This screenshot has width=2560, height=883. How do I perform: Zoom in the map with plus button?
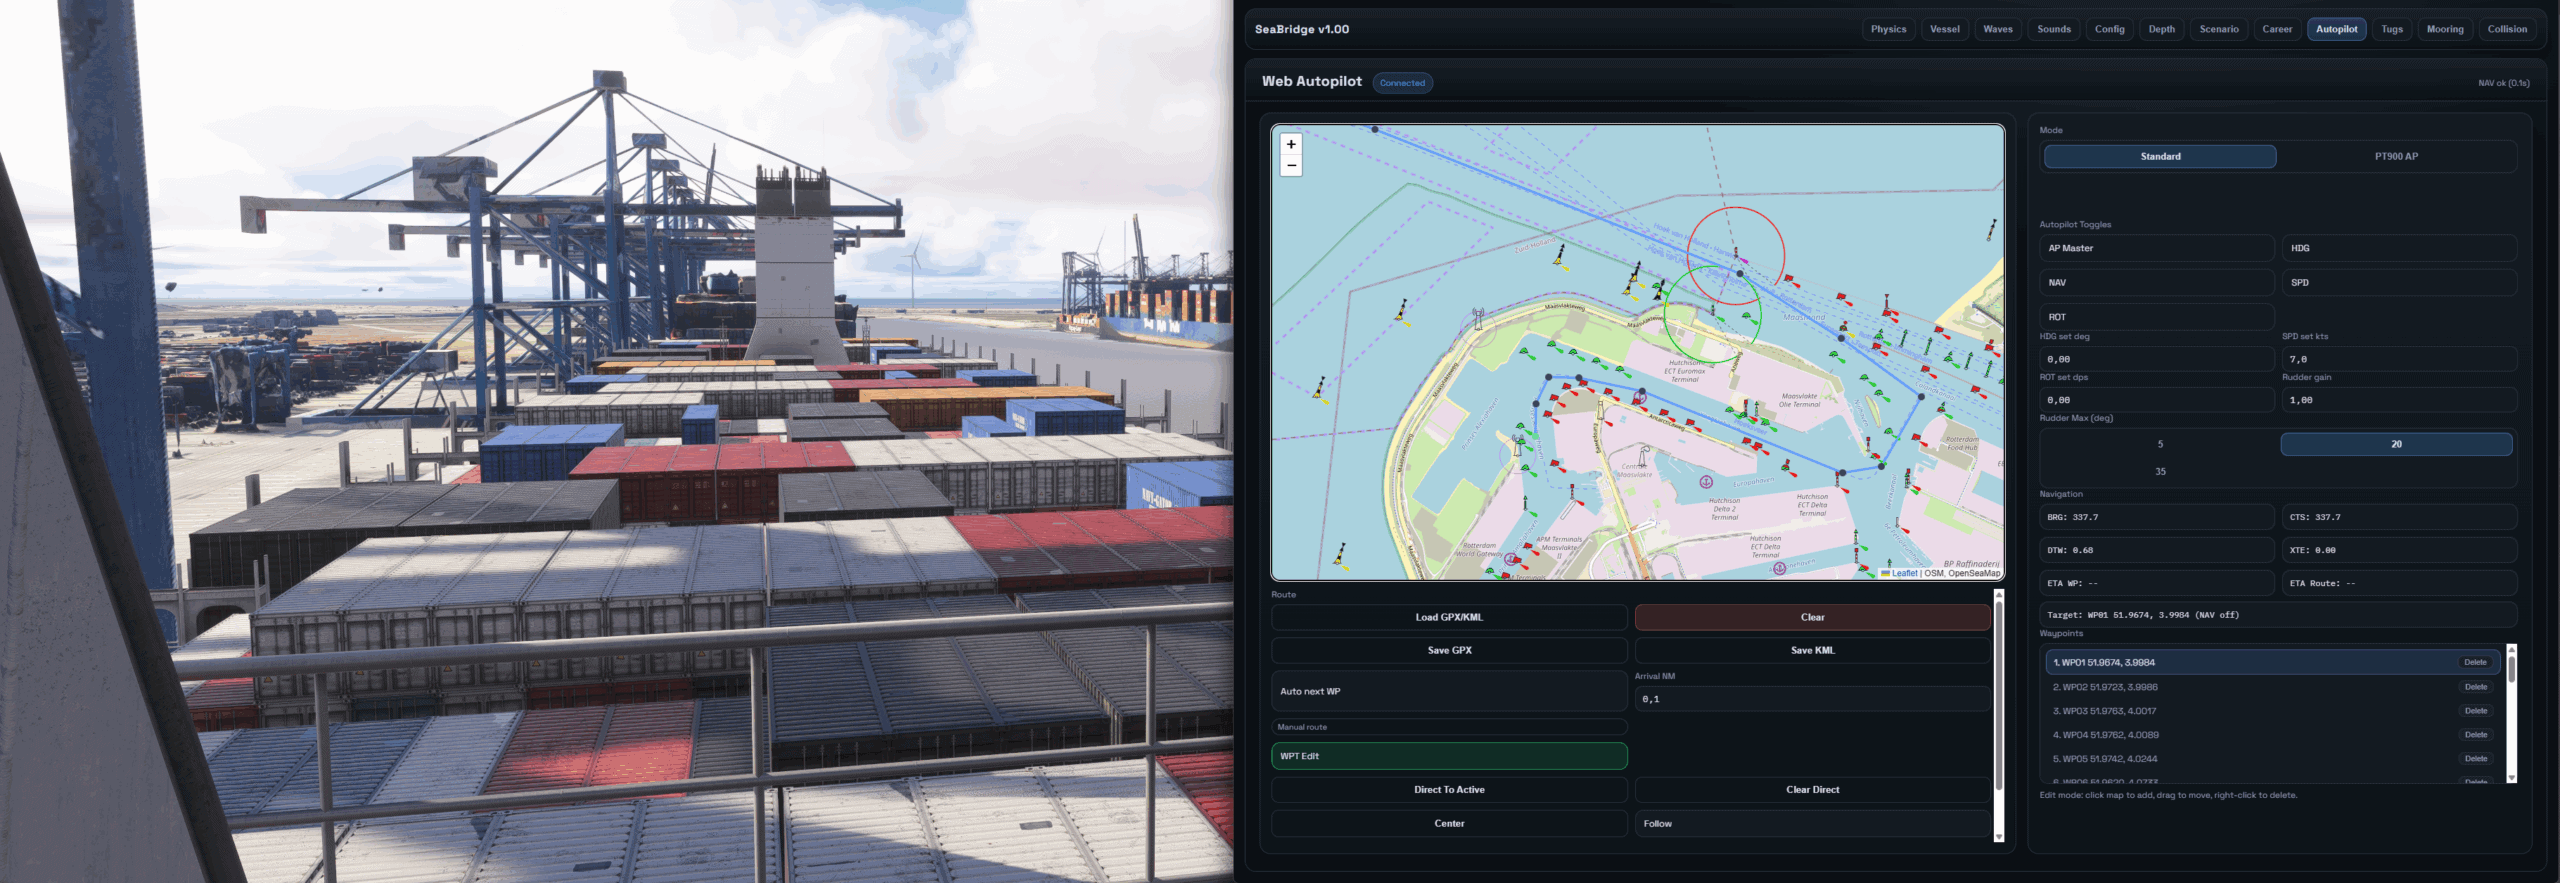tap(1291, 145)
